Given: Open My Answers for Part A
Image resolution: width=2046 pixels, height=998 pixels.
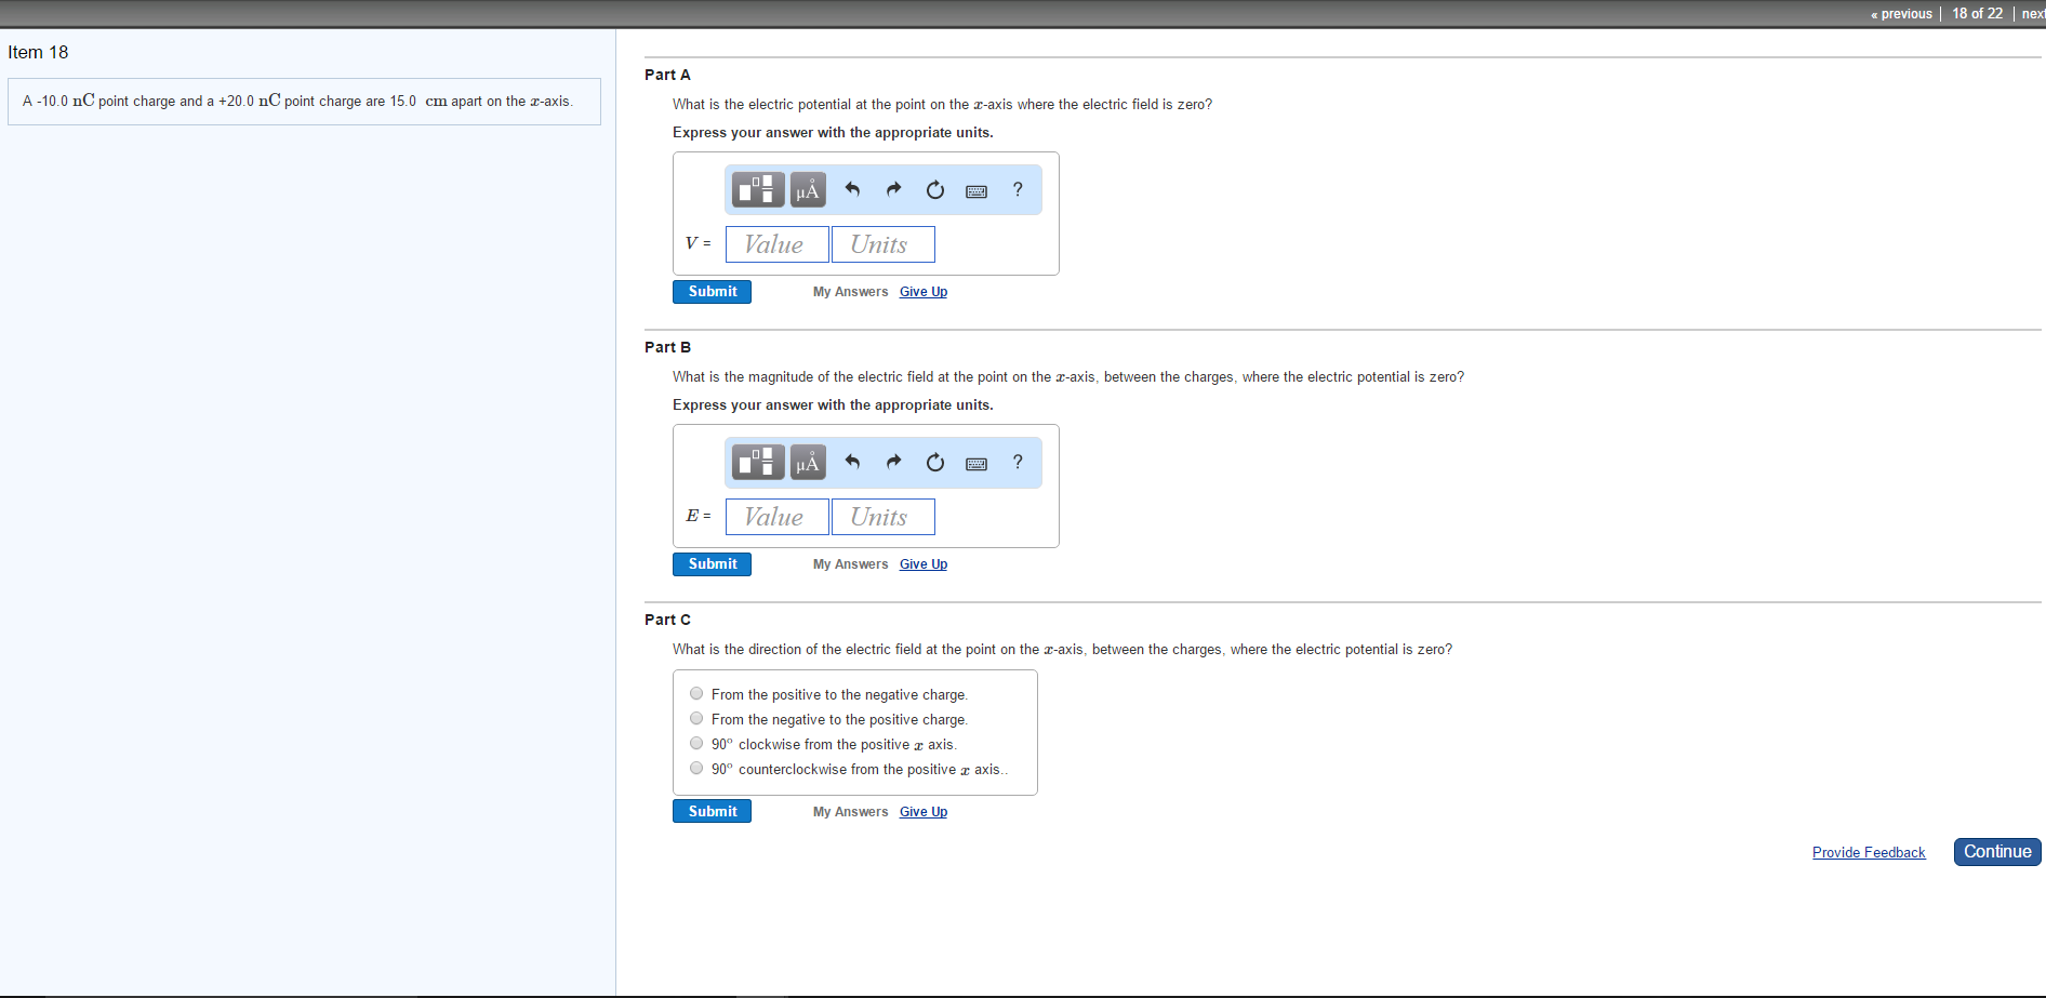Looking at the screenshot, I should pyautogui.click(x=850, y=292).
